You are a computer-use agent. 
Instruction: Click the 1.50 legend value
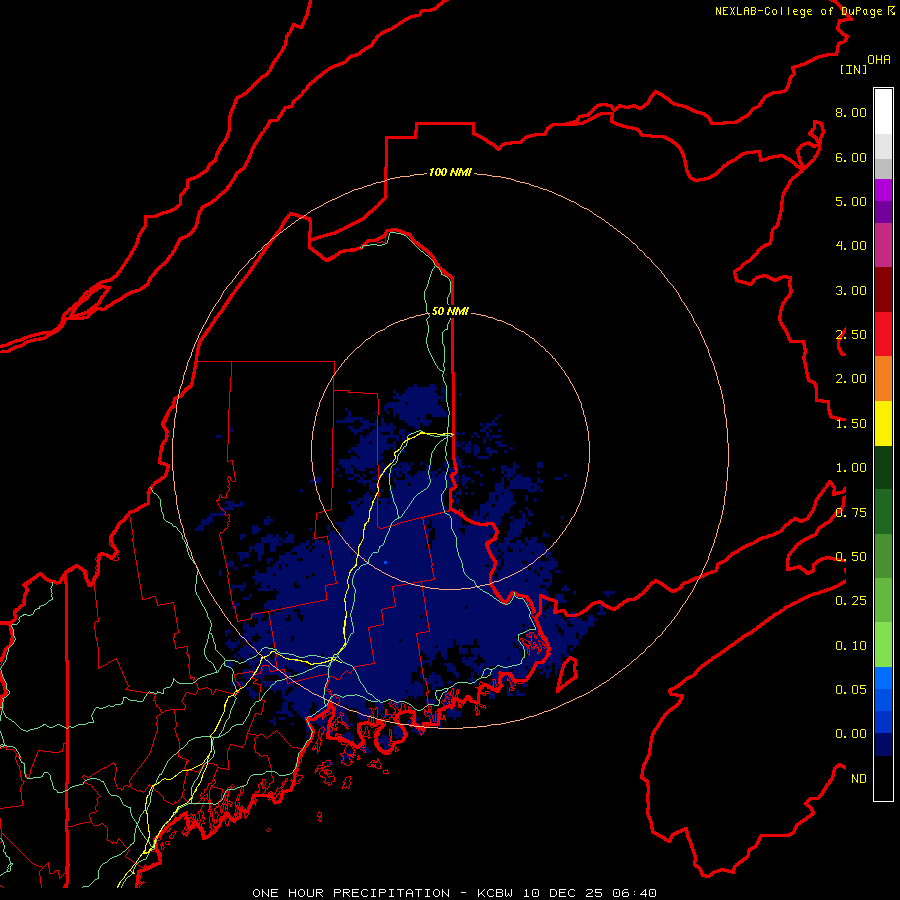point(851,424)
